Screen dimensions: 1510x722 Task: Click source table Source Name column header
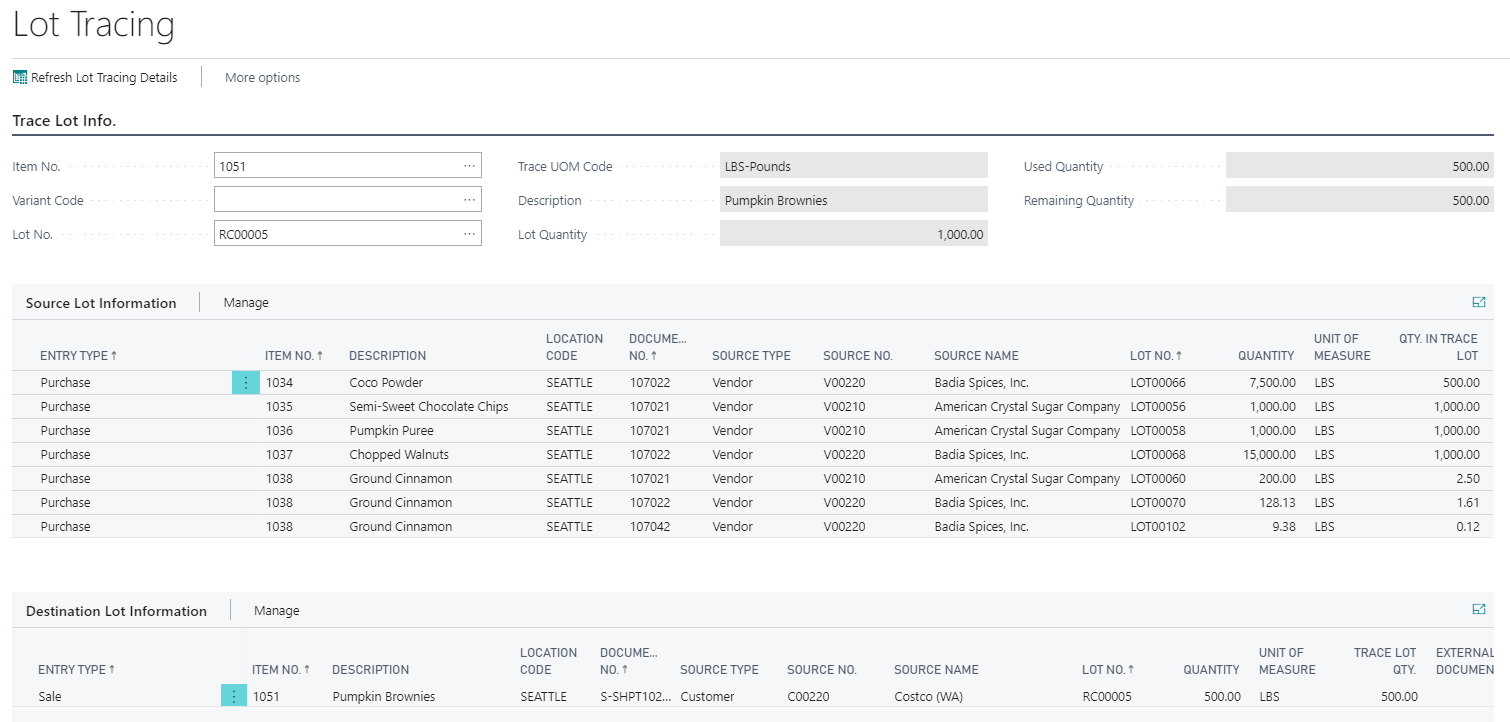click(976, 355)
